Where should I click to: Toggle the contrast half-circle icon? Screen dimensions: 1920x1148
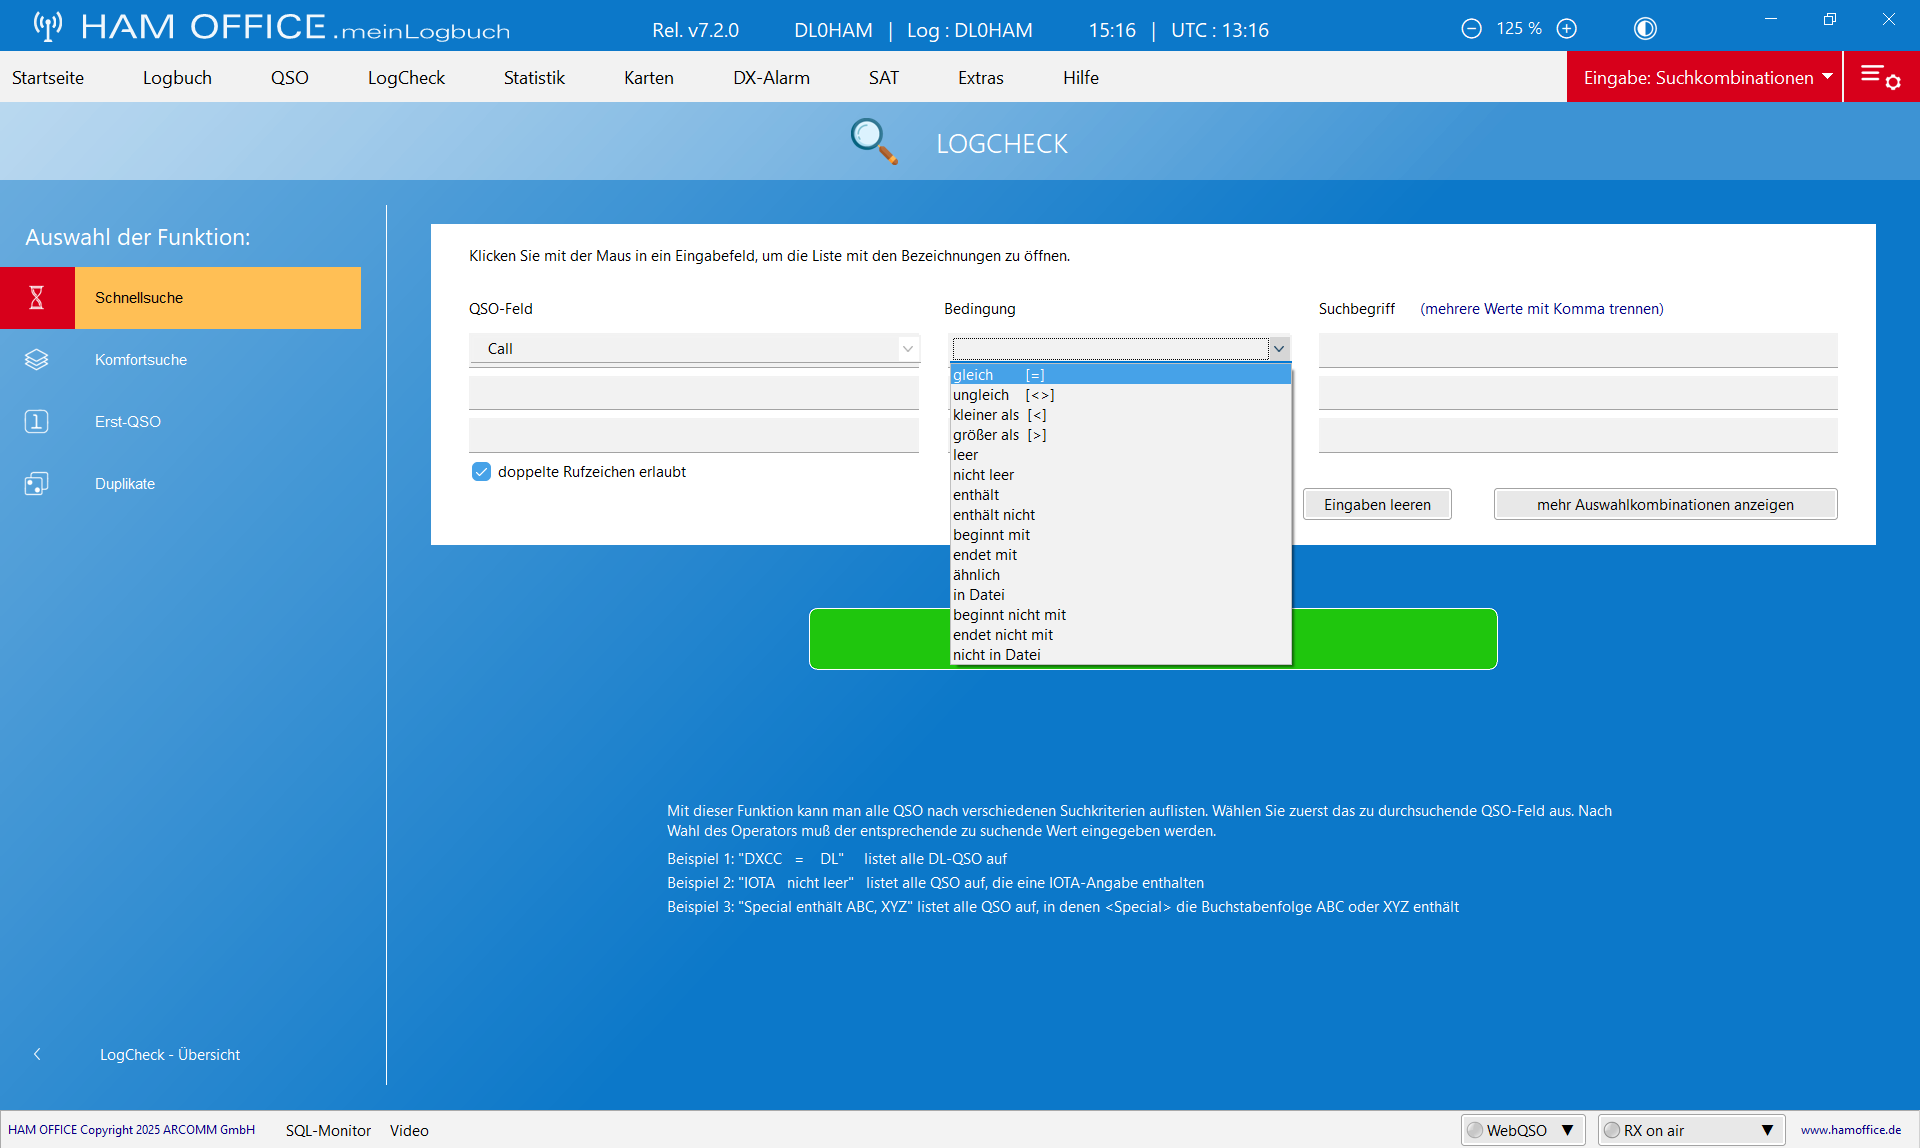pyautogui.click(x=1645, y=29)
